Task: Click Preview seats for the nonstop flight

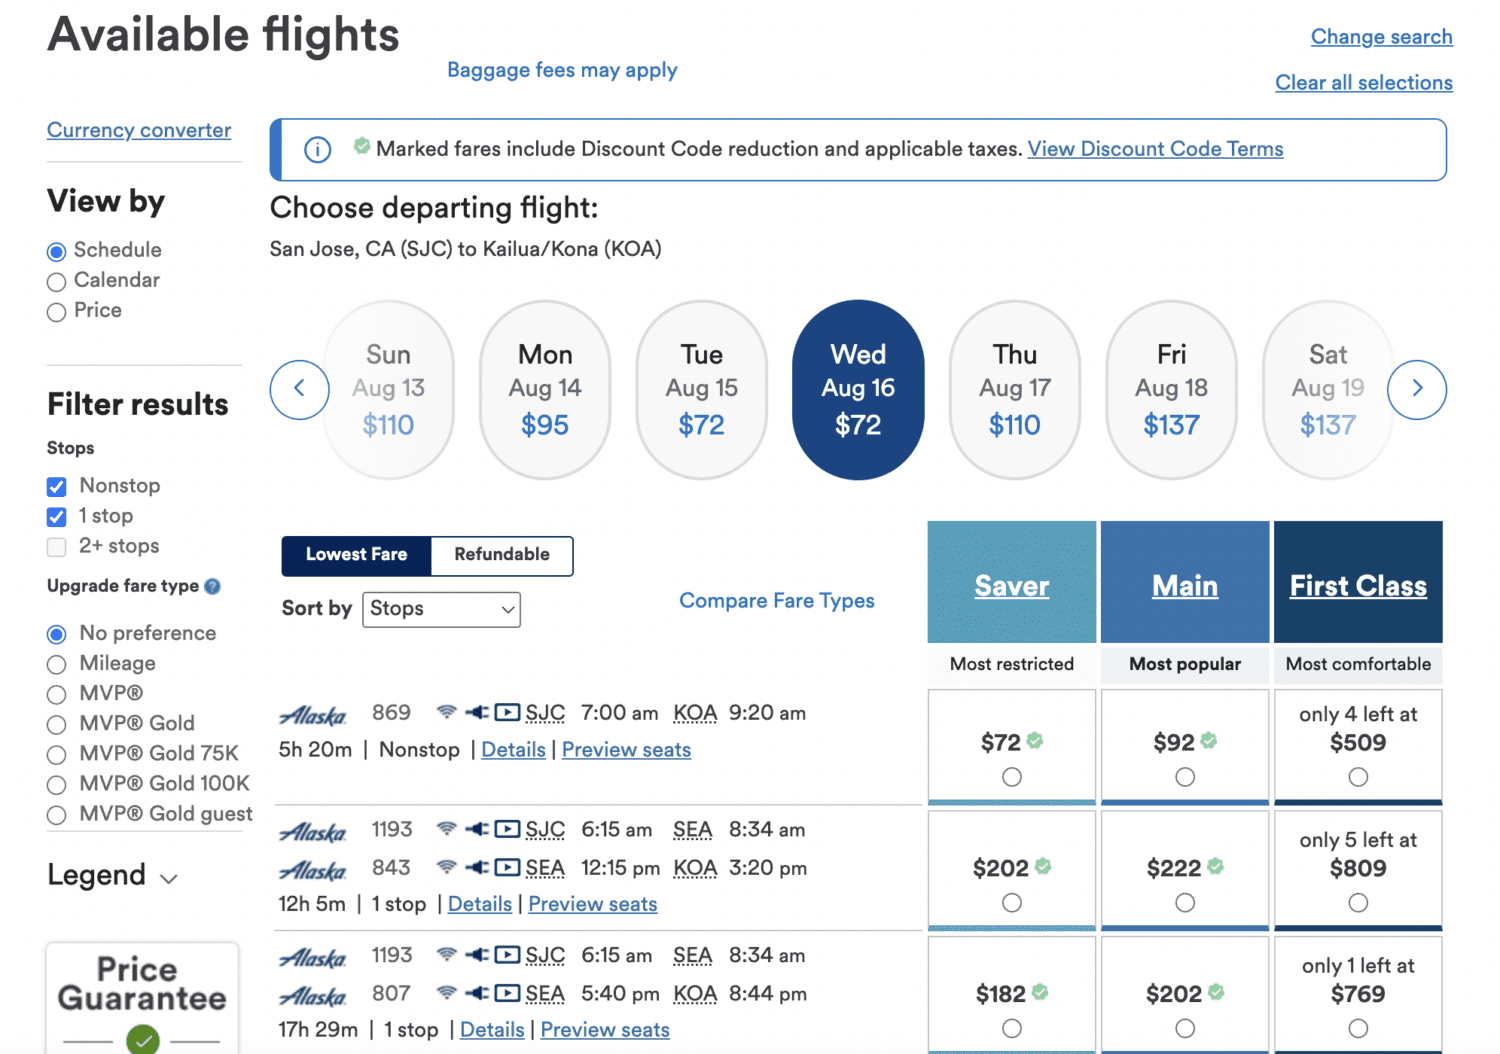Action: [x=626, y=749]
